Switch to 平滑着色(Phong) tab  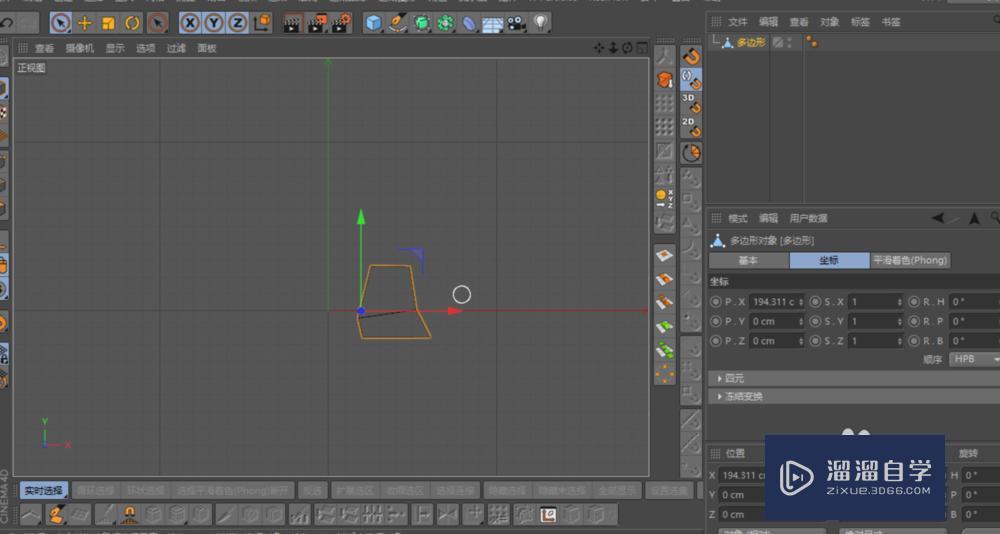tap(910, 260)
